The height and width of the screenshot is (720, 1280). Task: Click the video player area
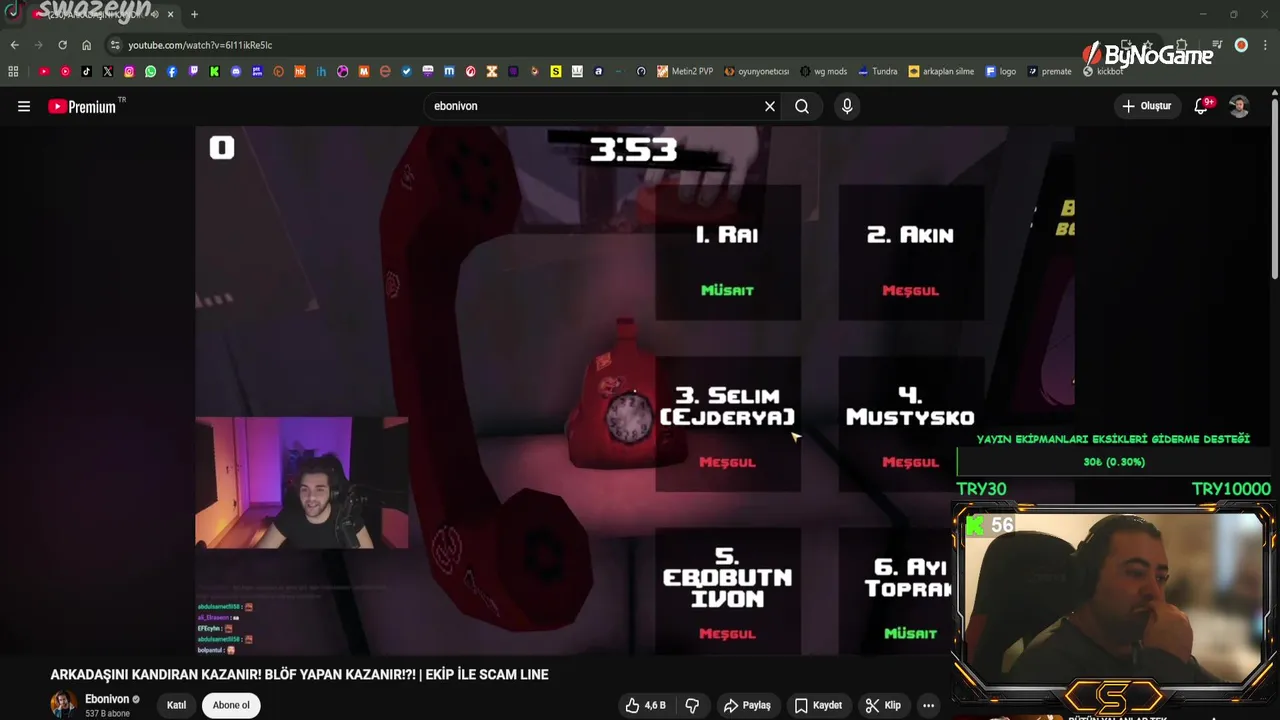[634, 390]
